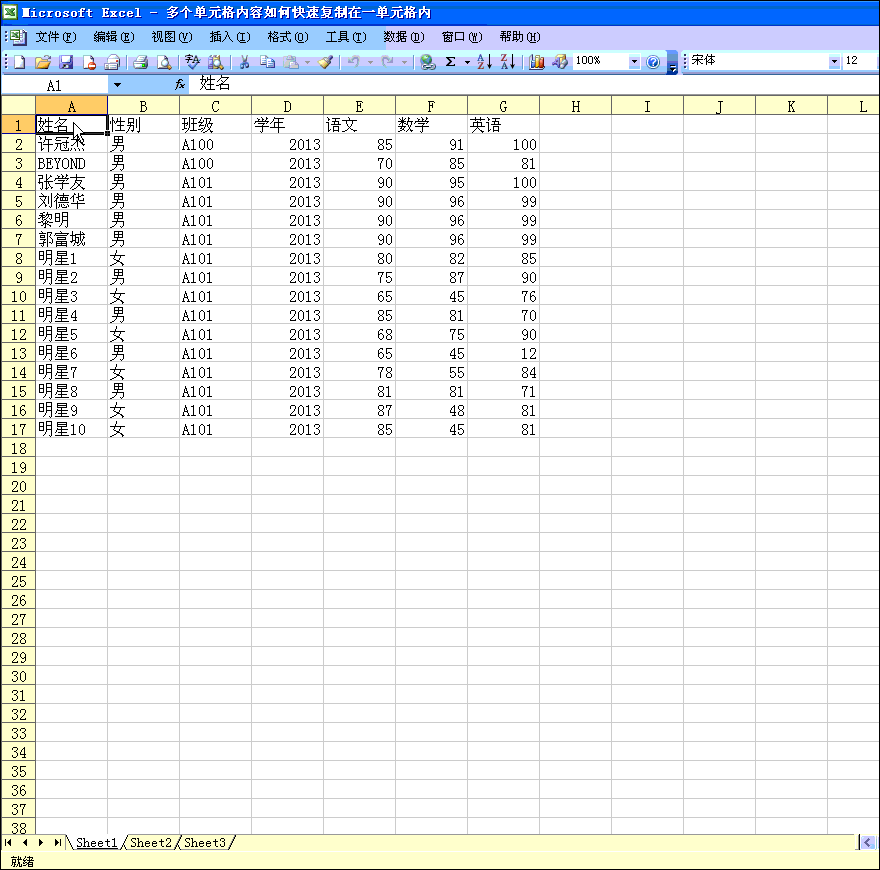Expand the Name Box dropdown arrow
Image resolution: width=880 pixels, height=870 pixels.
117,85
